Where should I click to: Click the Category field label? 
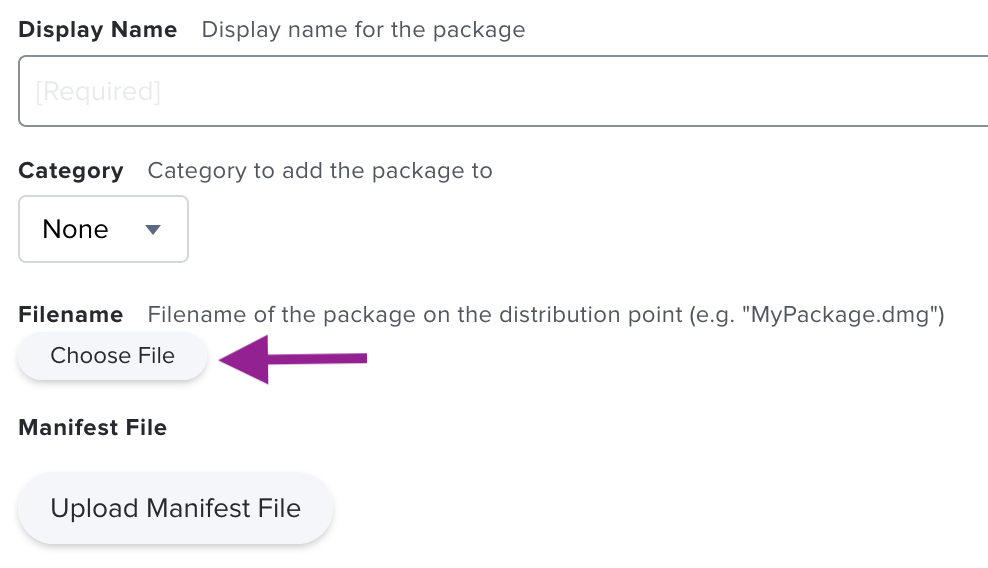coord(71,171)
